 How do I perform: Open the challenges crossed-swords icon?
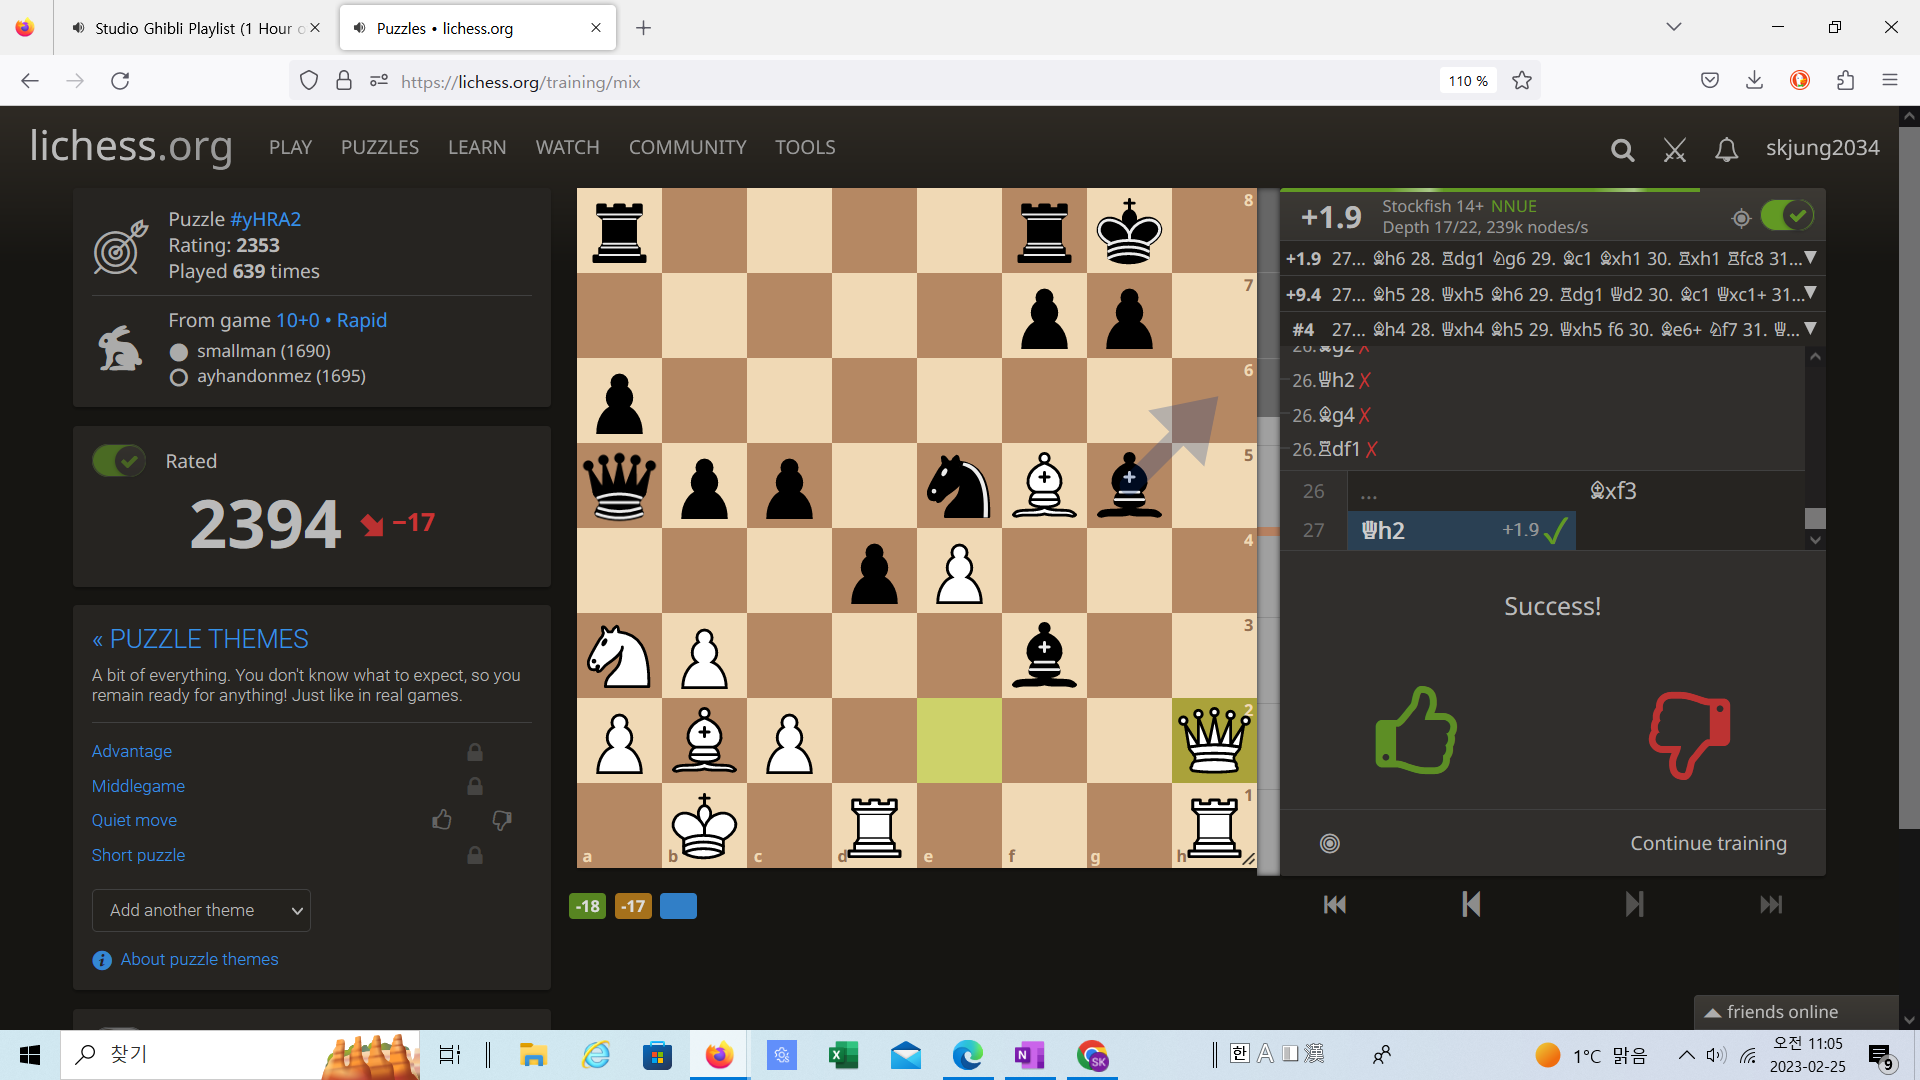click(1675, 150)
